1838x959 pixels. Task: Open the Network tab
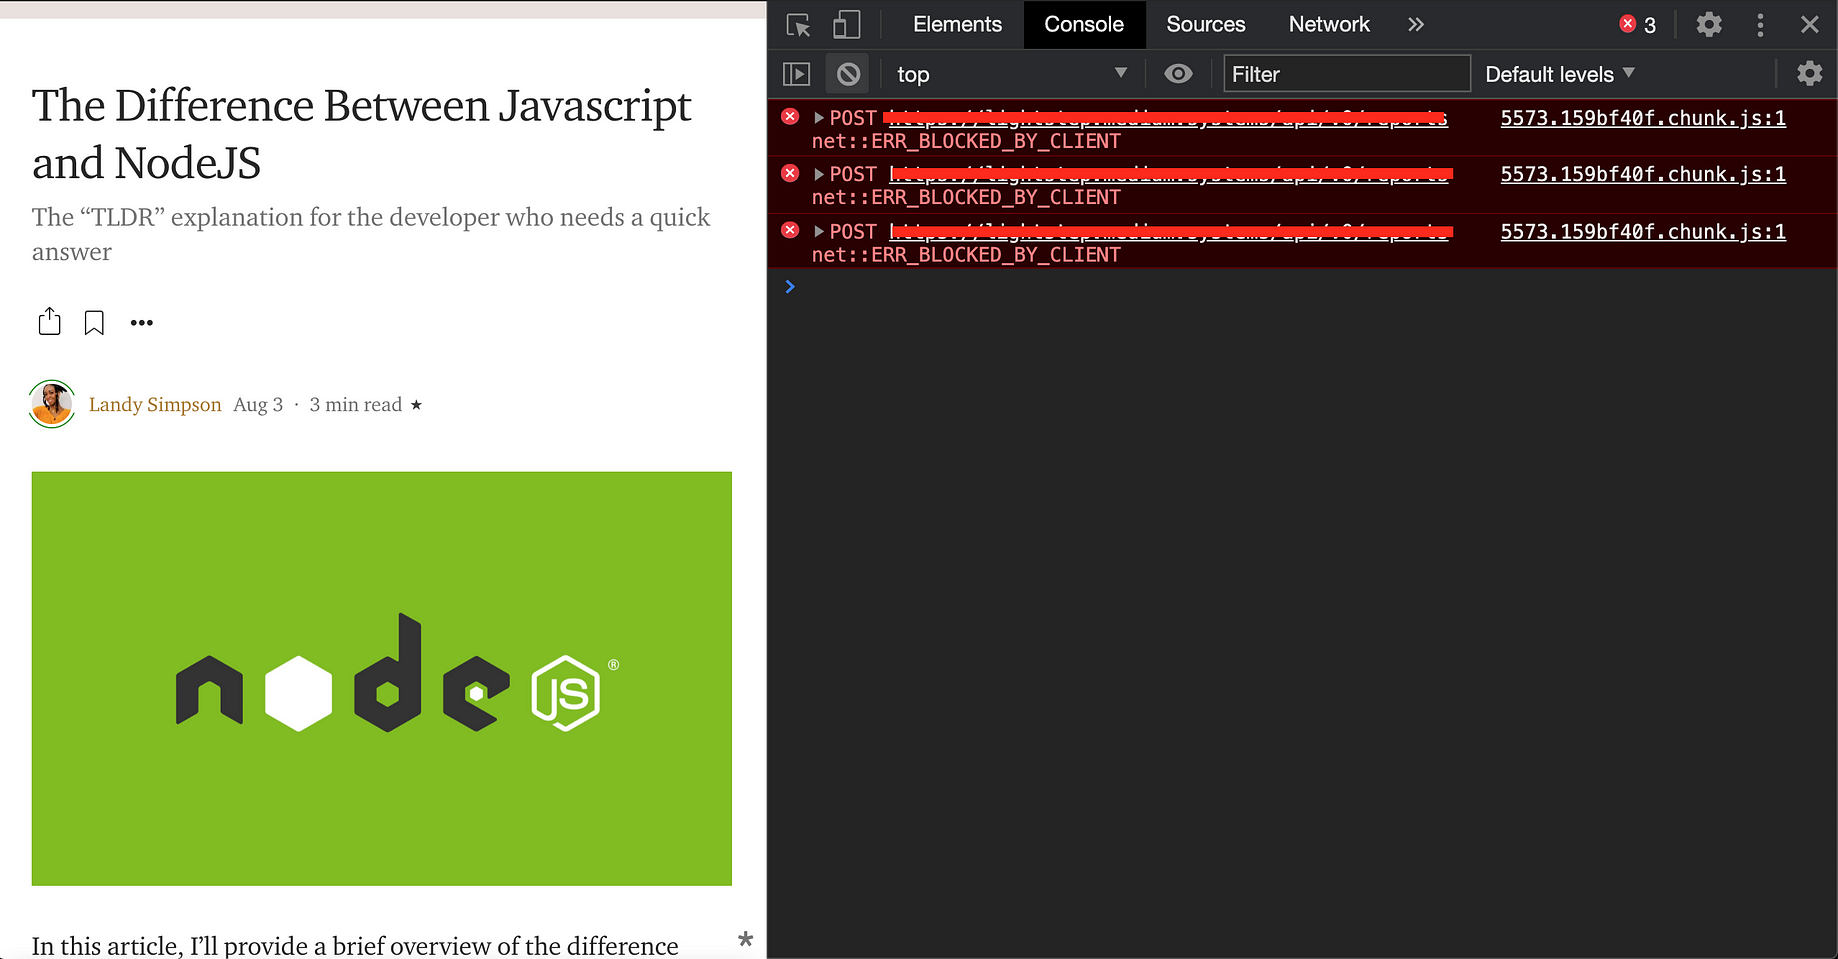pos(1329,24)
